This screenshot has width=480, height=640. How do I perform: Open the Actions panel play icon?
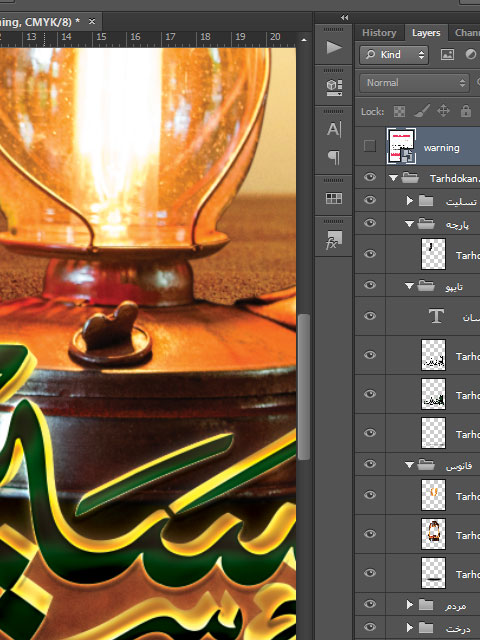(x=334, y=48)
